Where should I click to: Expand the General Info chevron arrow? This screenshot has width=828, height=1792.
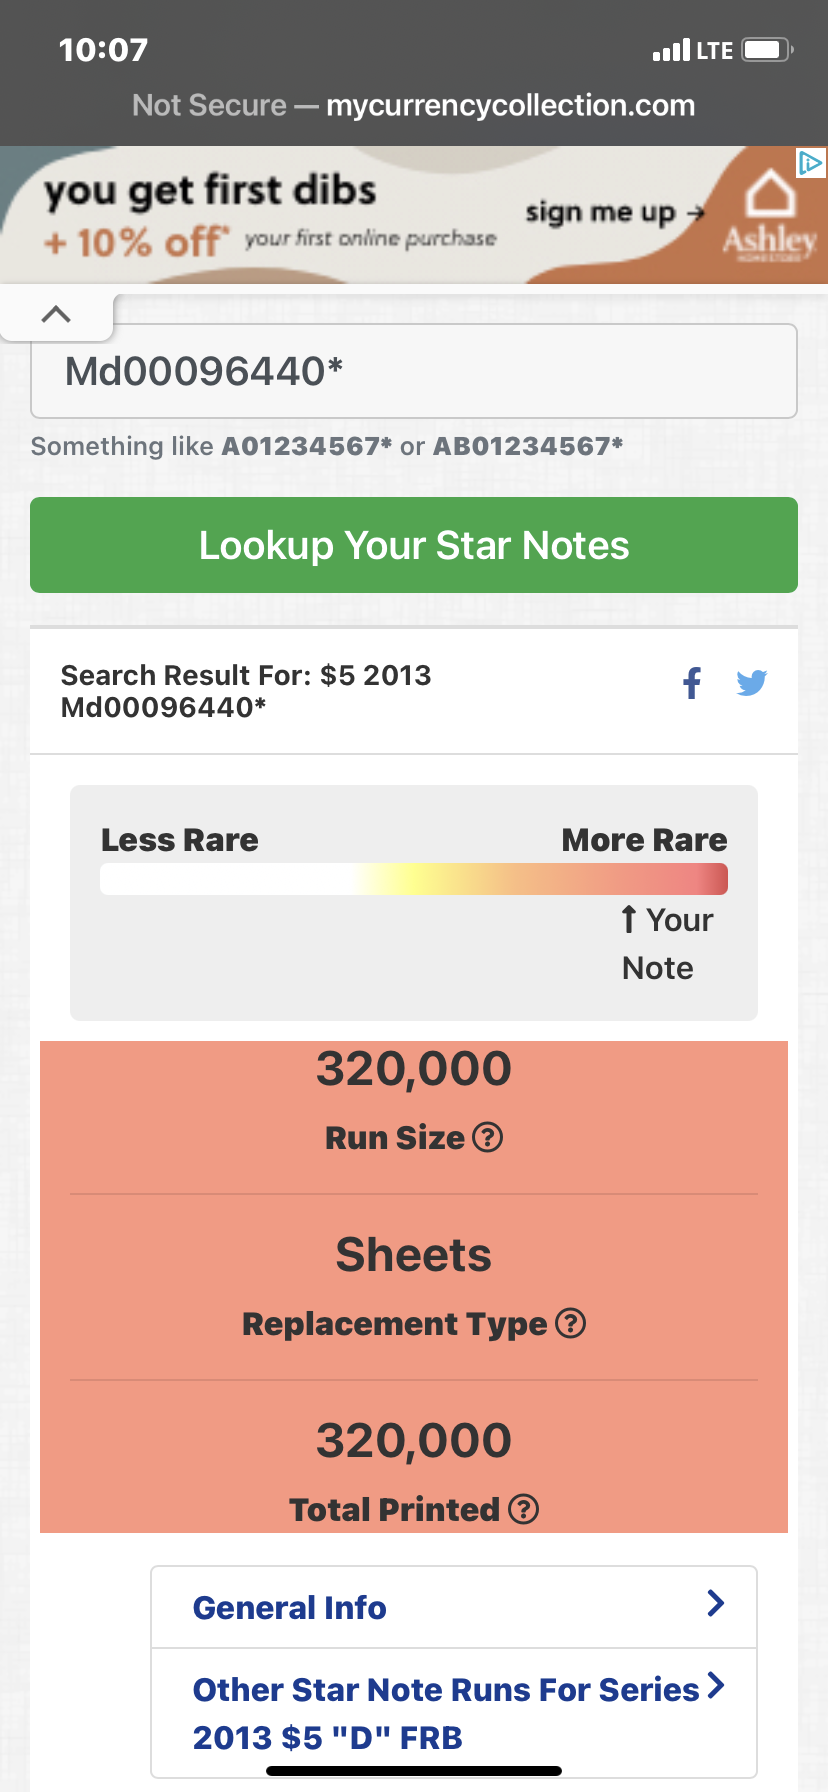click(715, 1603)
